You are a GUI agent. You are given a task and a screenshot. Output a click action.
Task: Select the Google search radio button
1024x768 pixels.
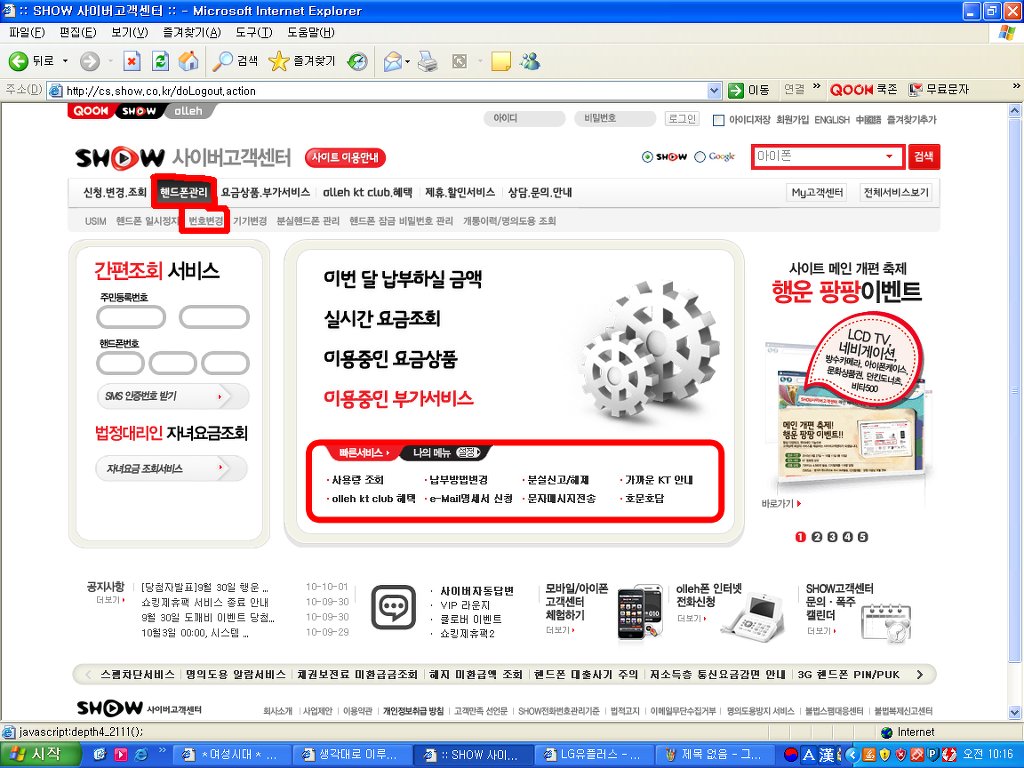(699, 157)
